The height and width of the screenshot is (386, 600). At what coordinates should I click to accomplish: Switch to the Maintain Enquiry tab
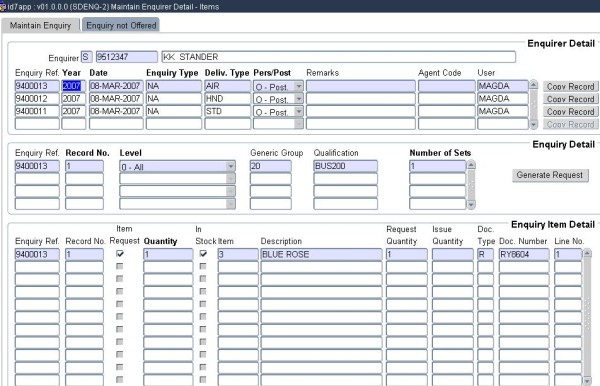pyautogui.click(x=41, y=25)
